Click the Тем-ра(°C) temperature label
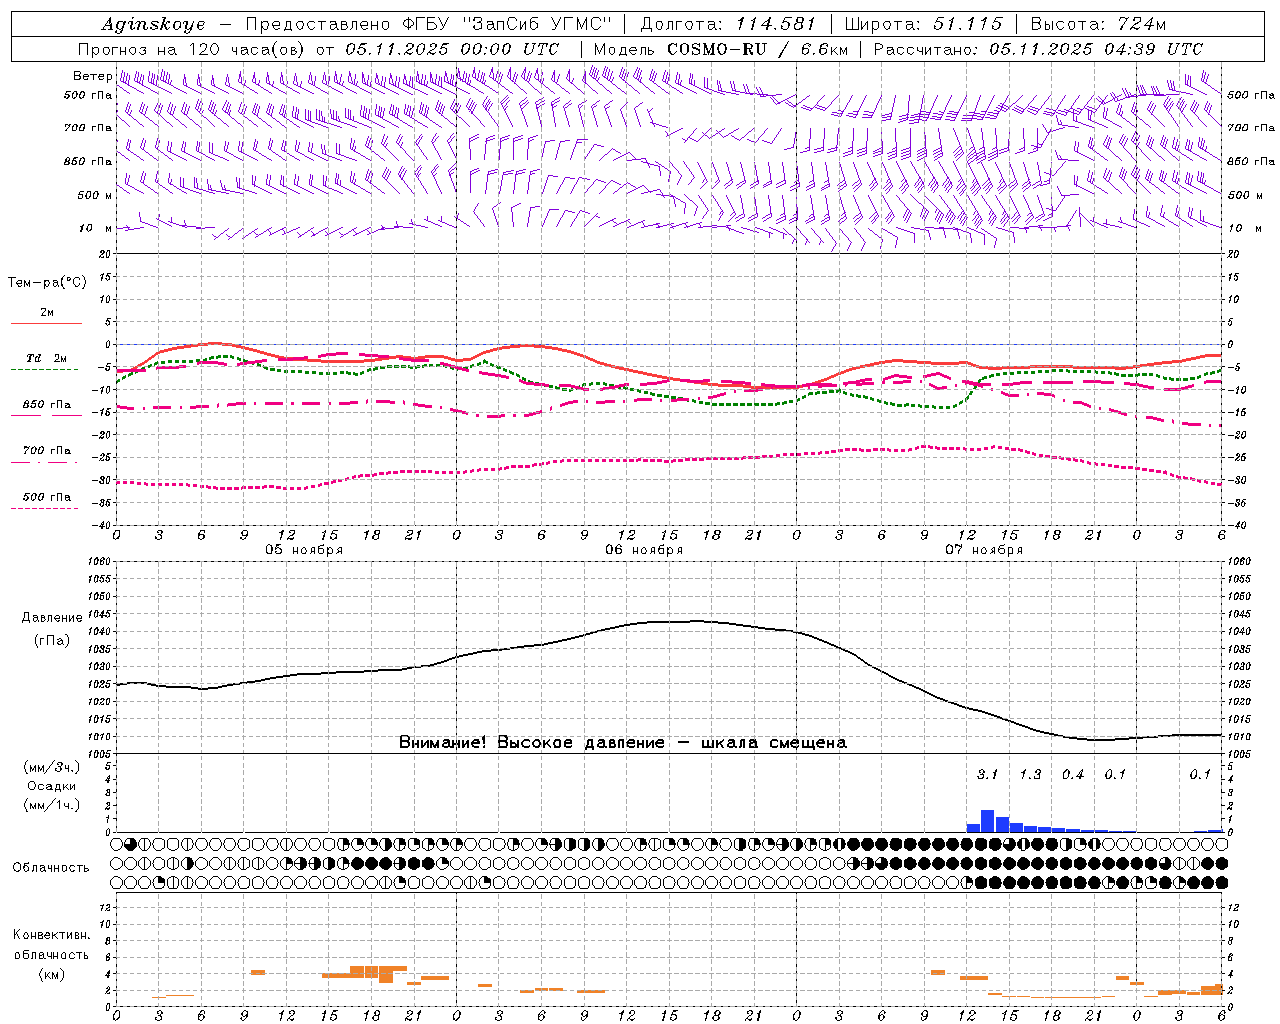The height and width of the screenshot is (1024, 1280). coord(47,283)
